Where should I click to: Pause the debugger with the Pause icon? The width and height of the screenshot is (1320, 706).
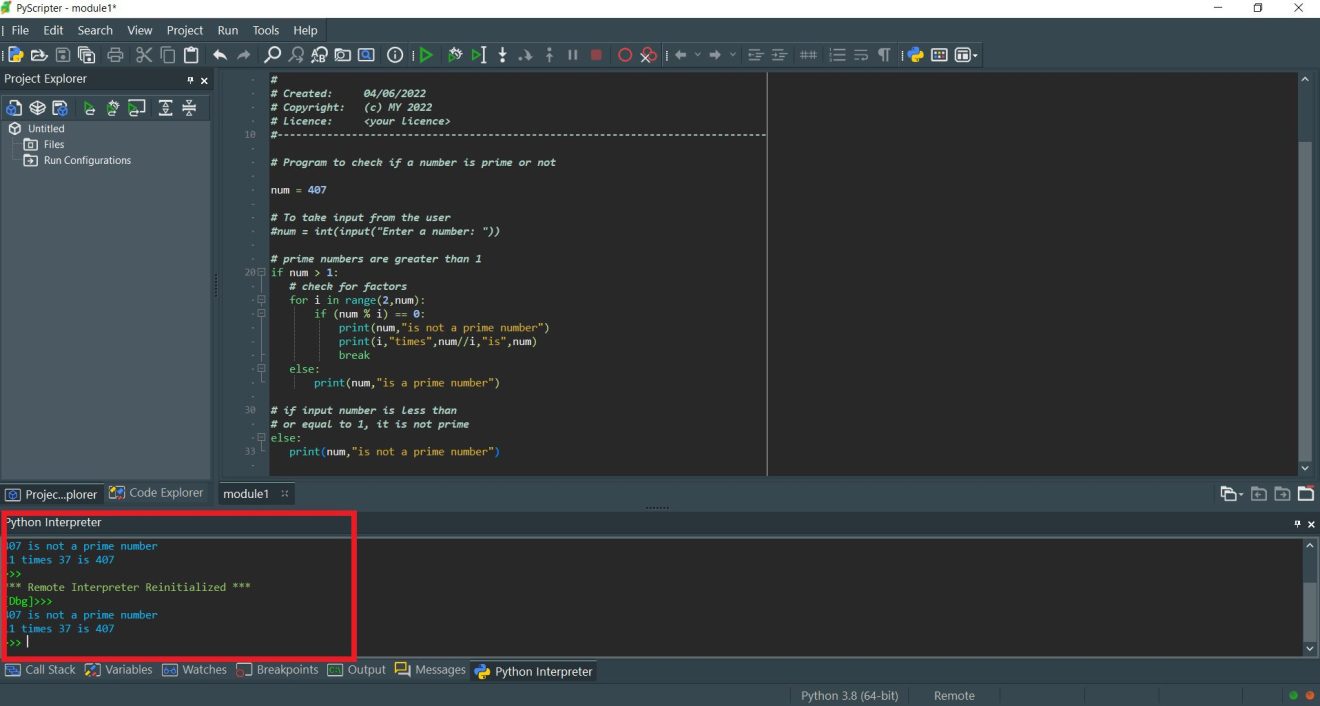pos(572,55)
